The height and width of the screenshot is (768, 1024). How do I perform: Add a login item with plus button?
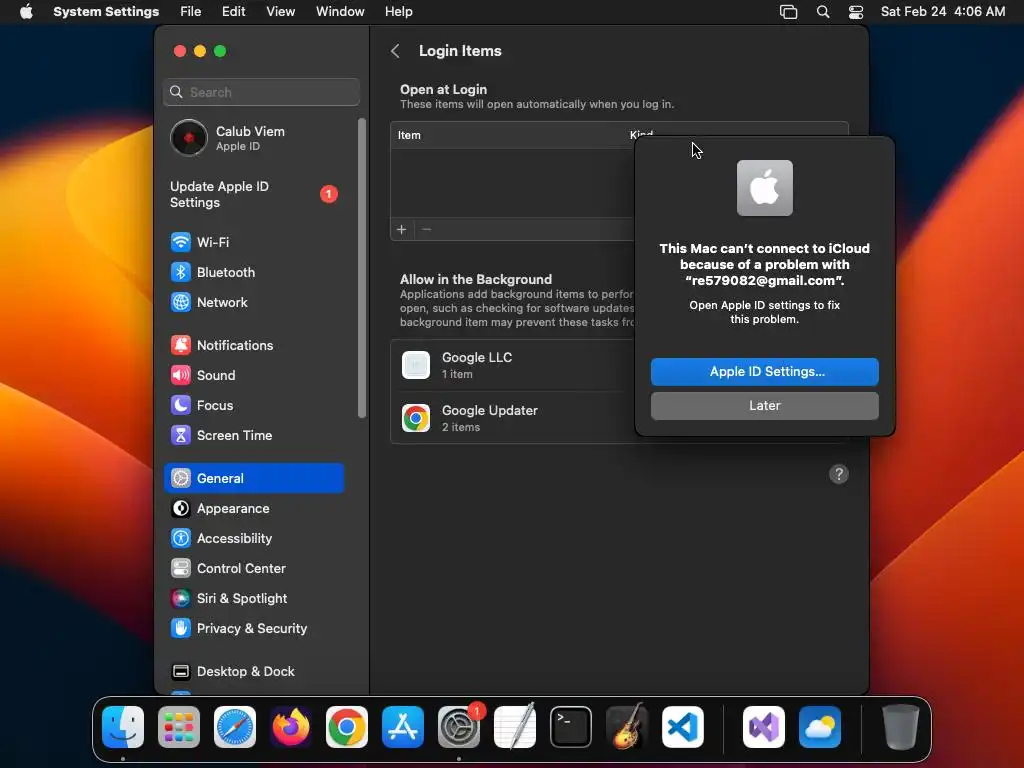402,229
